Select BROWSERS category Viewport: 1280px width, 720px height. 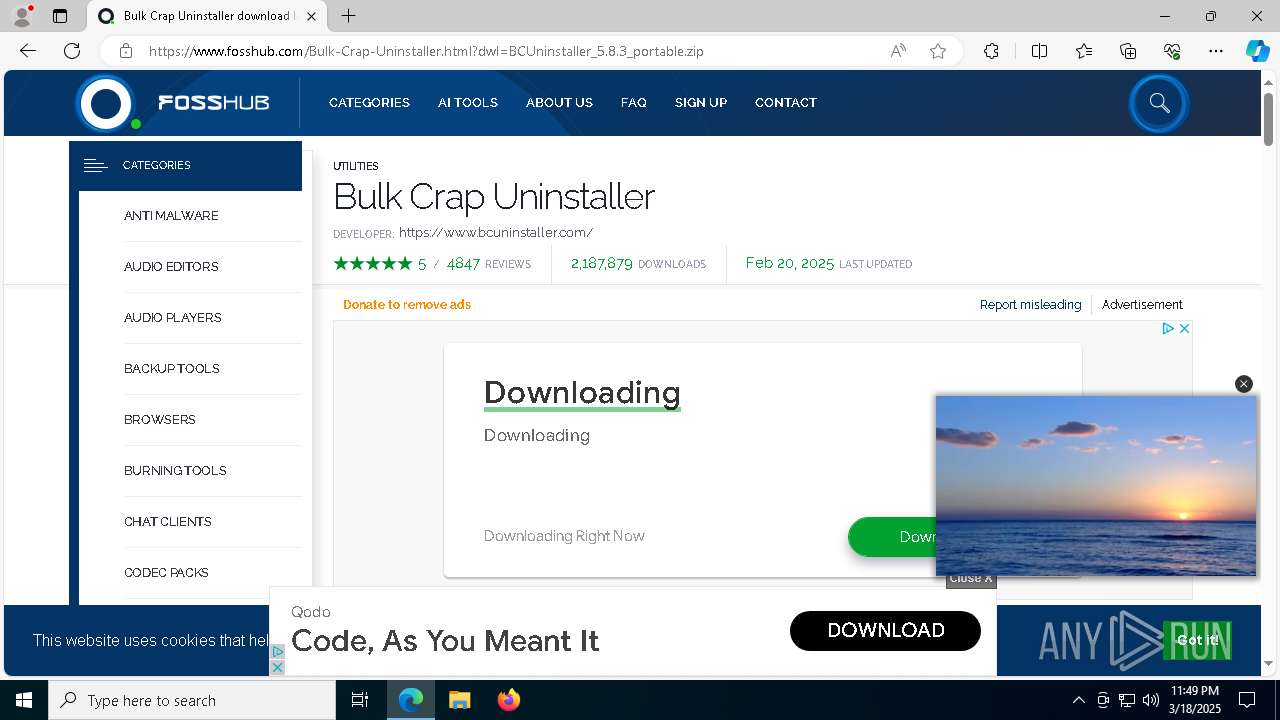click(160, 420)
